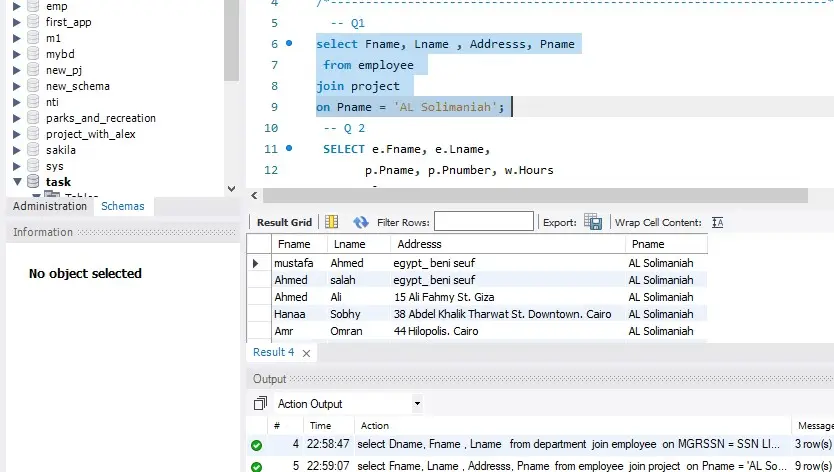The image size is (834, 472).
Task: Copy action output icon
Action: [260, 404]
